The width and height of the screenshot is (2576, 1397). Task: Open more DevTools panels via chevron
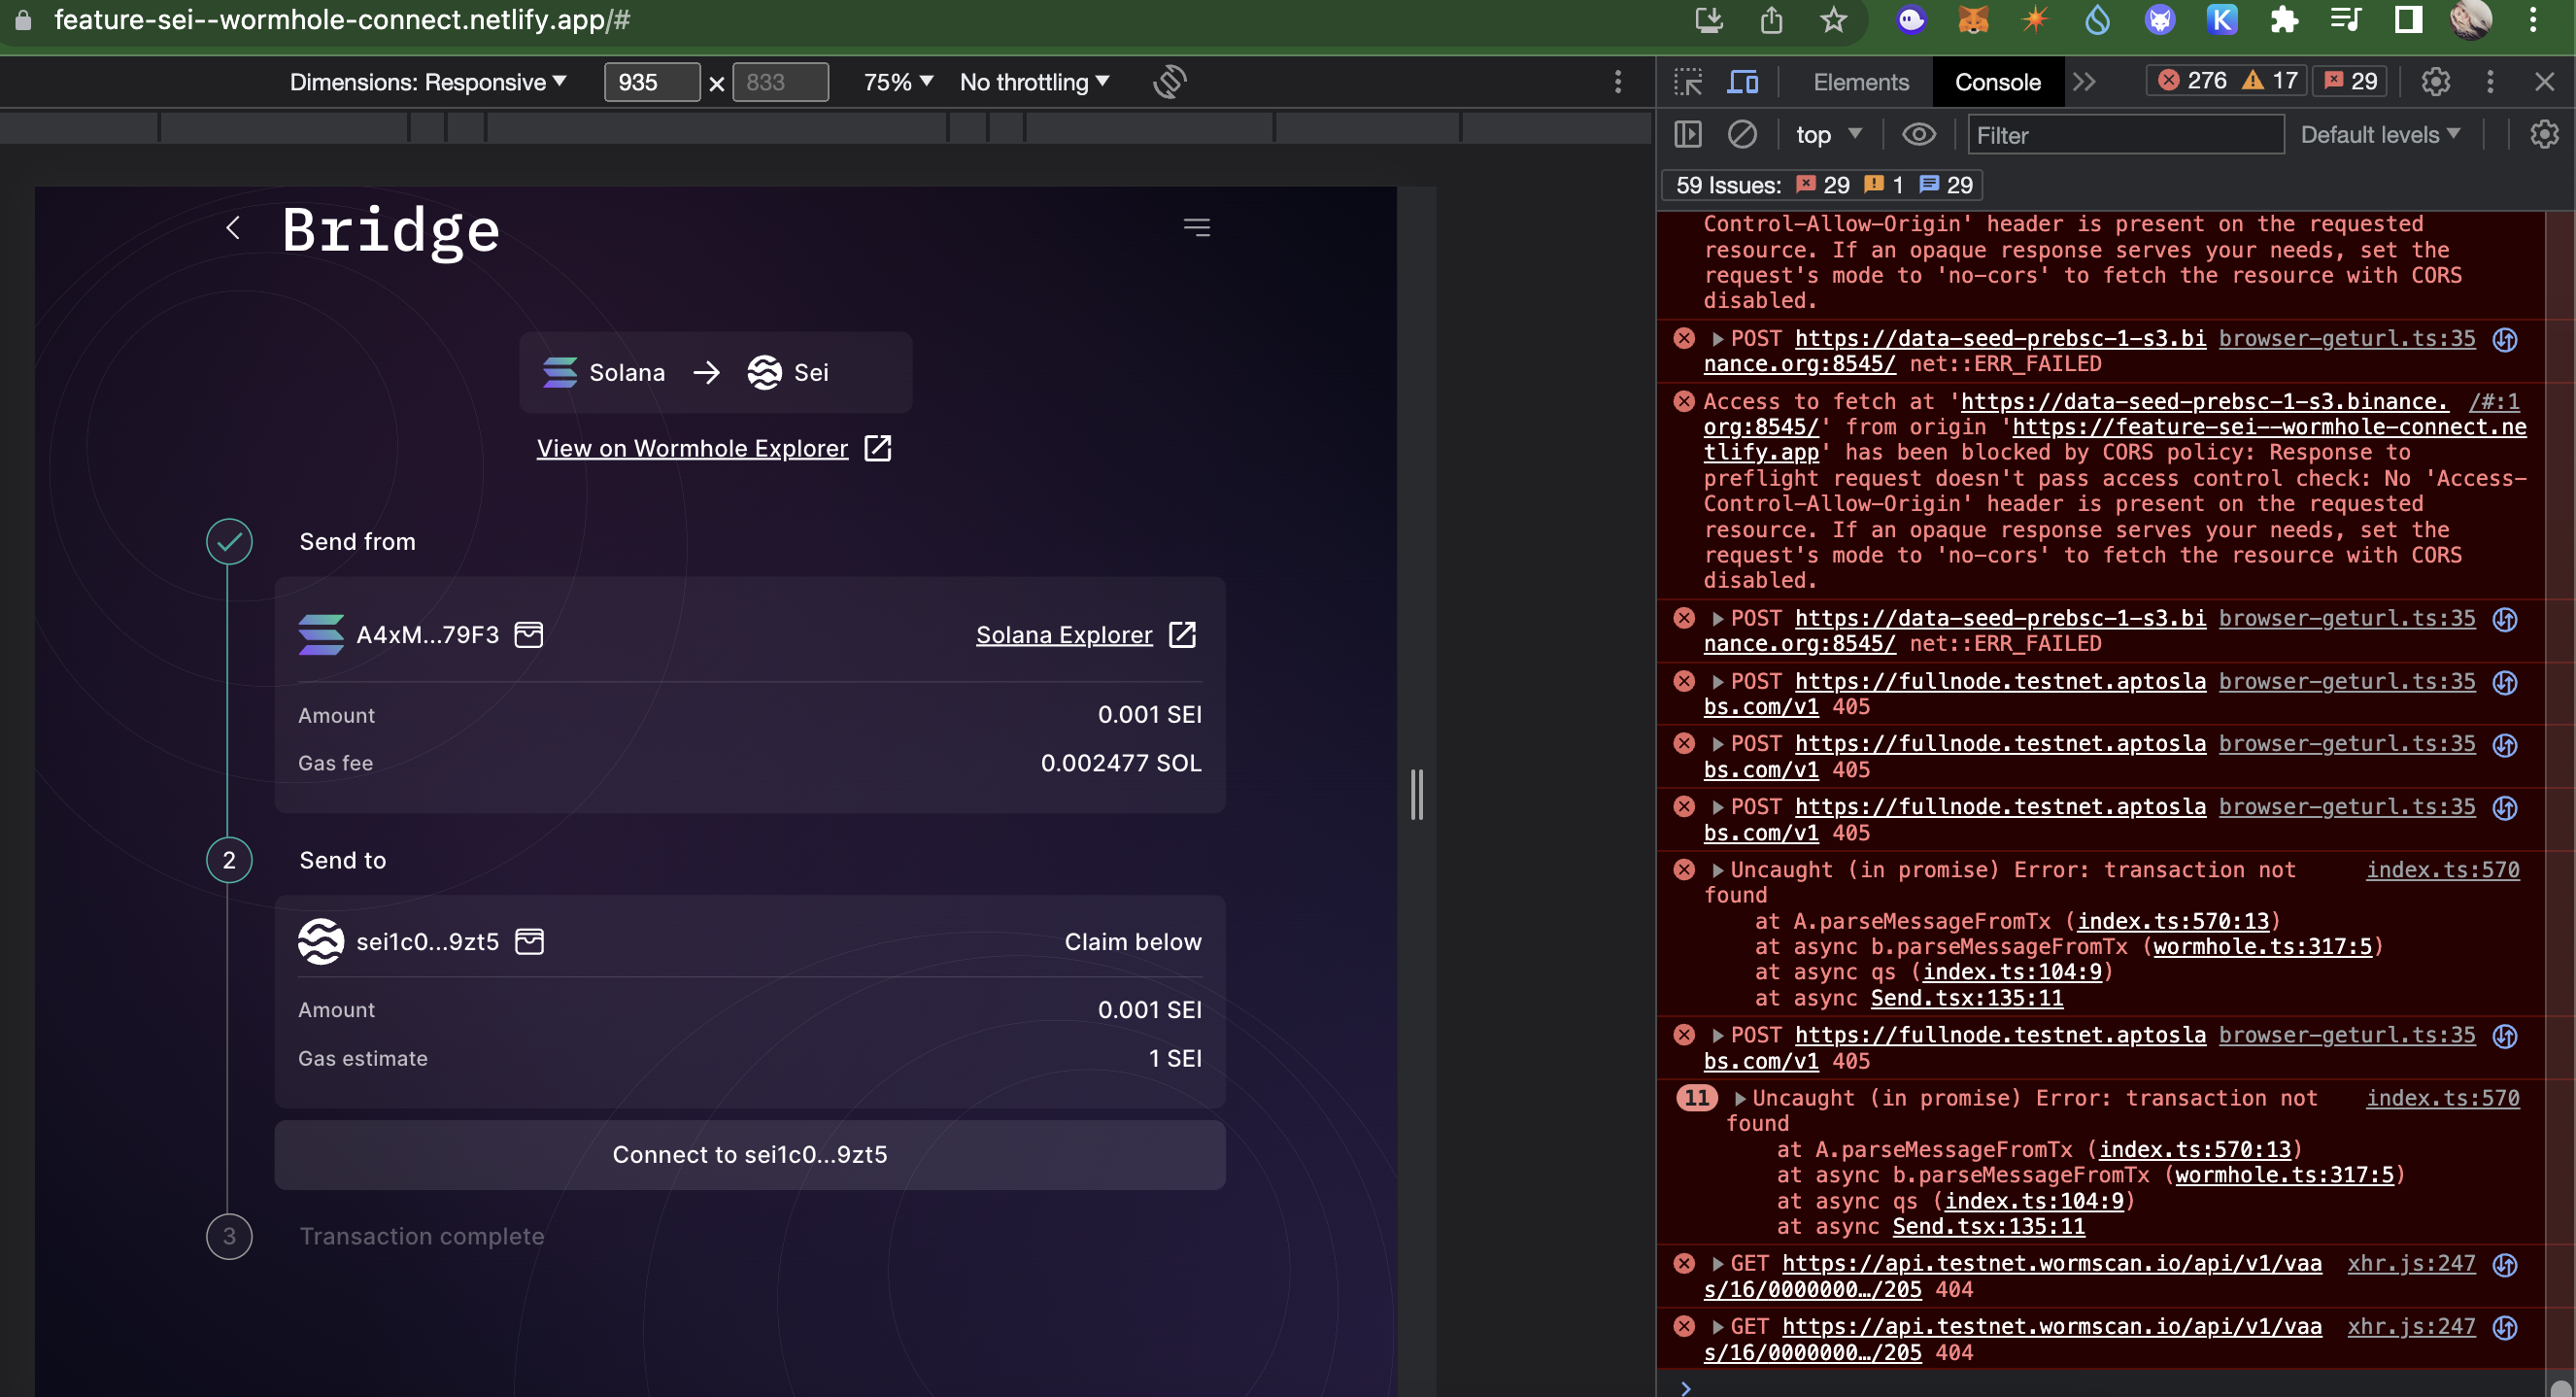[2085, 82]
